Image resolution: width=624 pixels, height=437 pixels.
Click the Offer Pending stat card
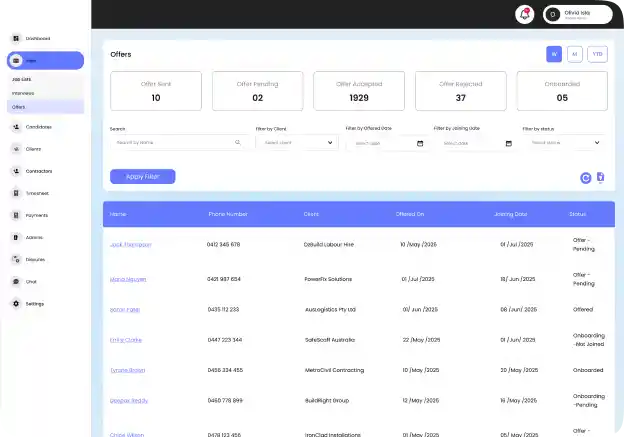tap(257, 91)
